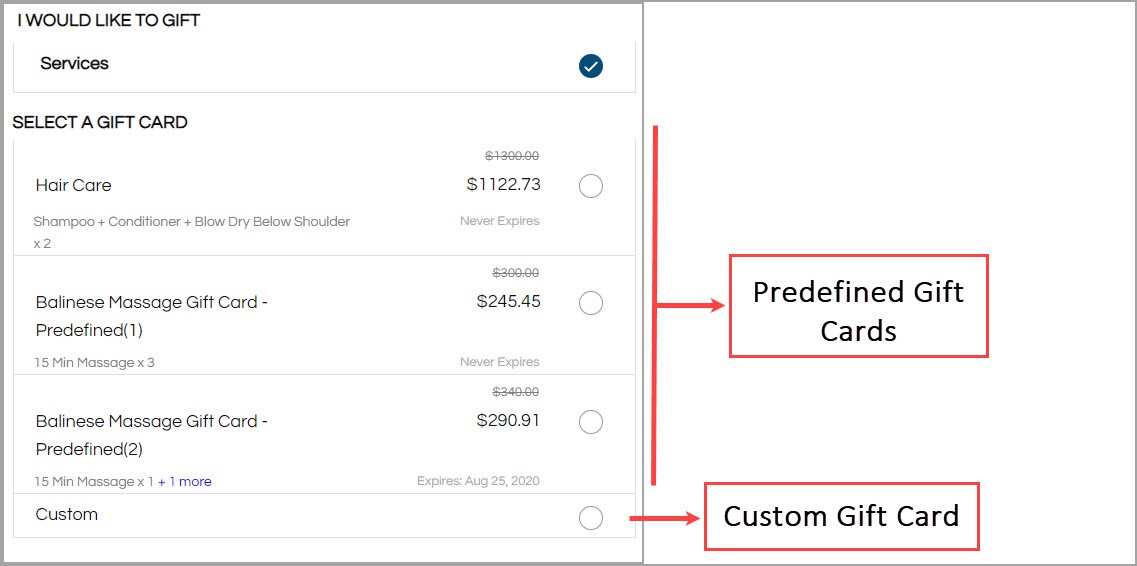Select the Hair Care radio button
The height and width of the screenshot is (566, 1137).
(591, 186)
